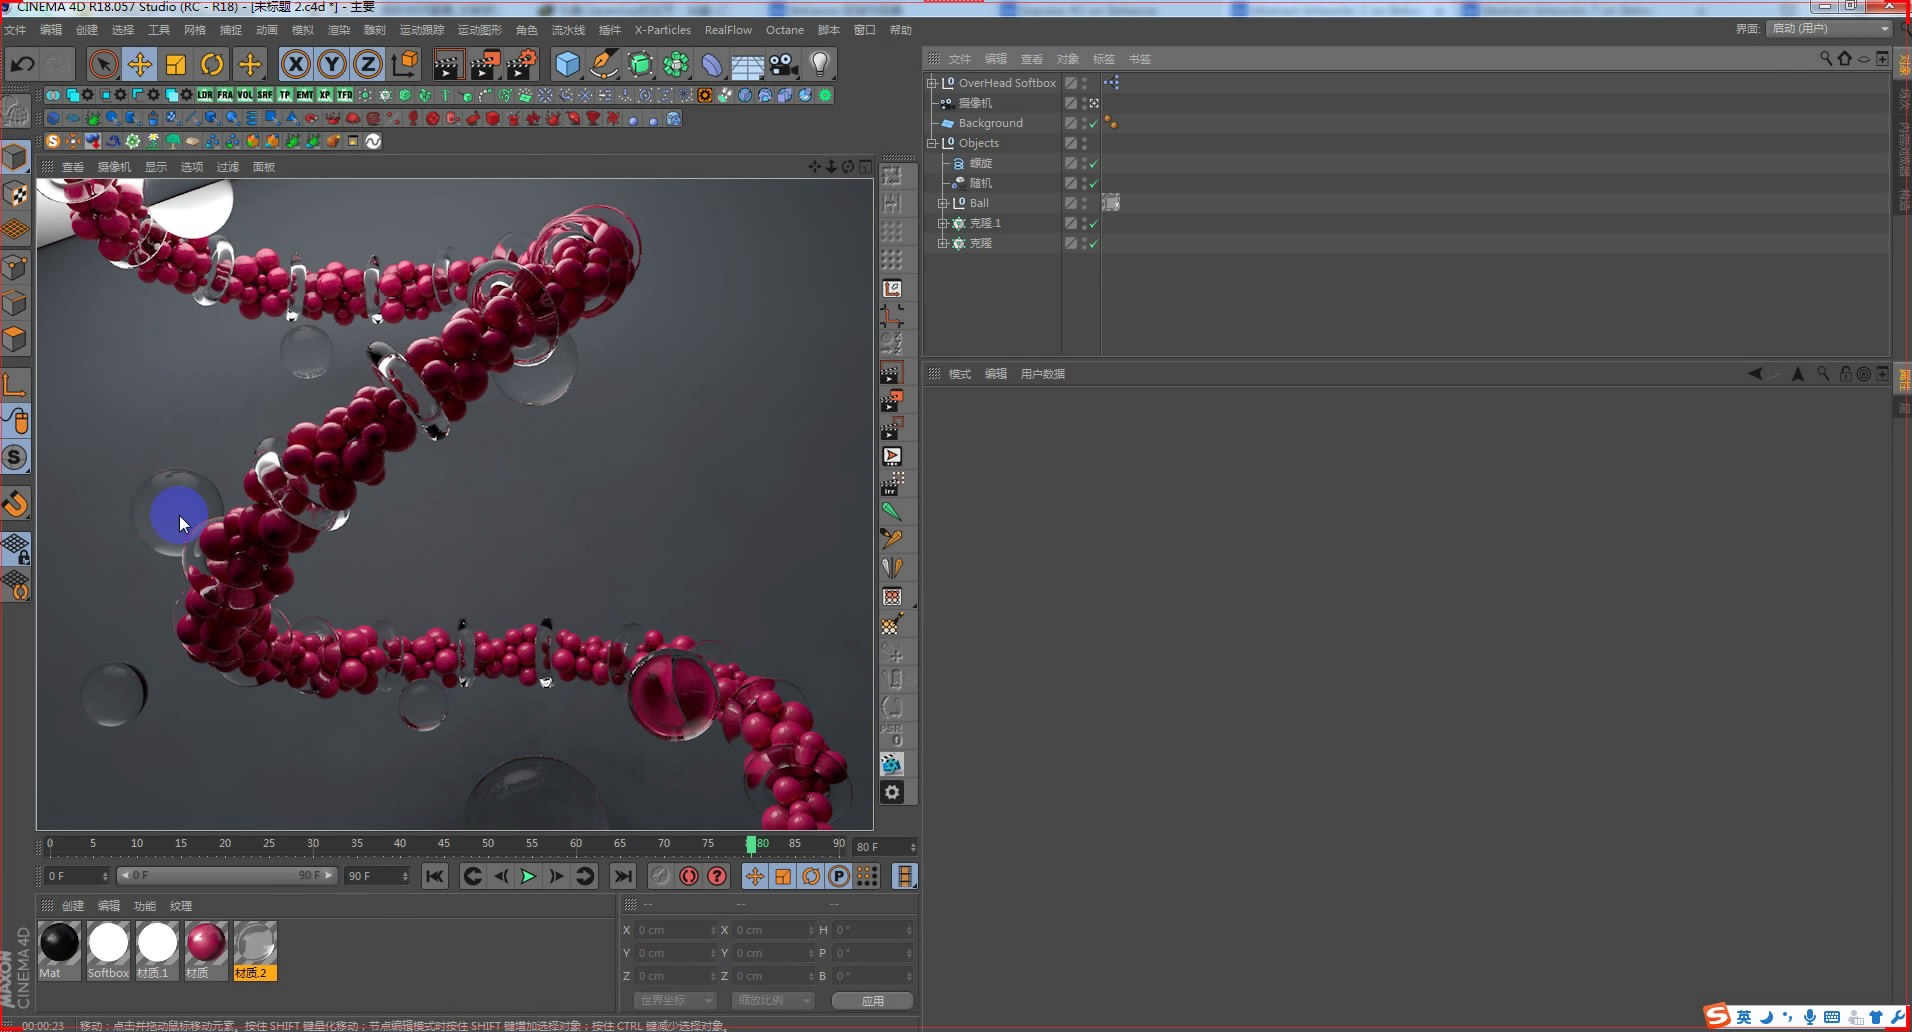Toggle the enable checkmark for Background

pyautogui.click(x=1093, y=124)
